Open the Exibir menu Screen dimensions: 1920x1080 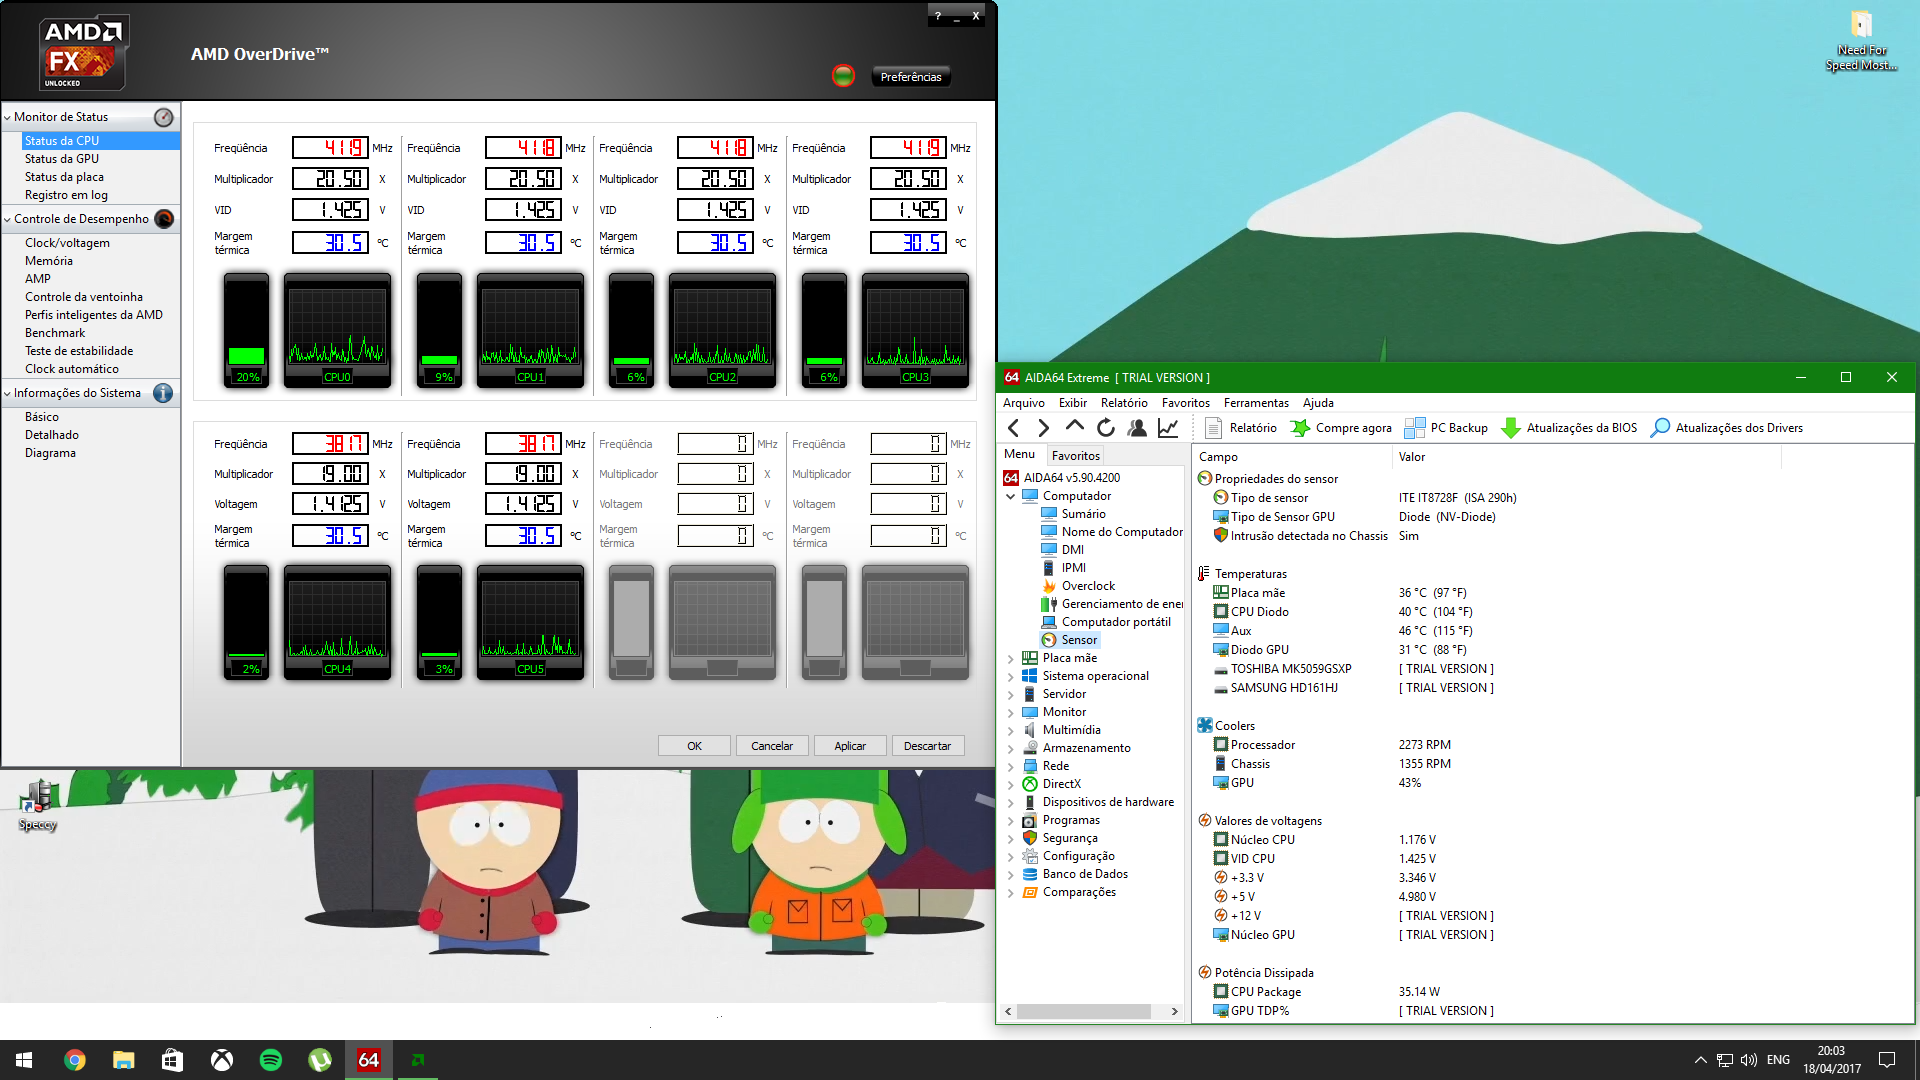[x=1073, y=403]
